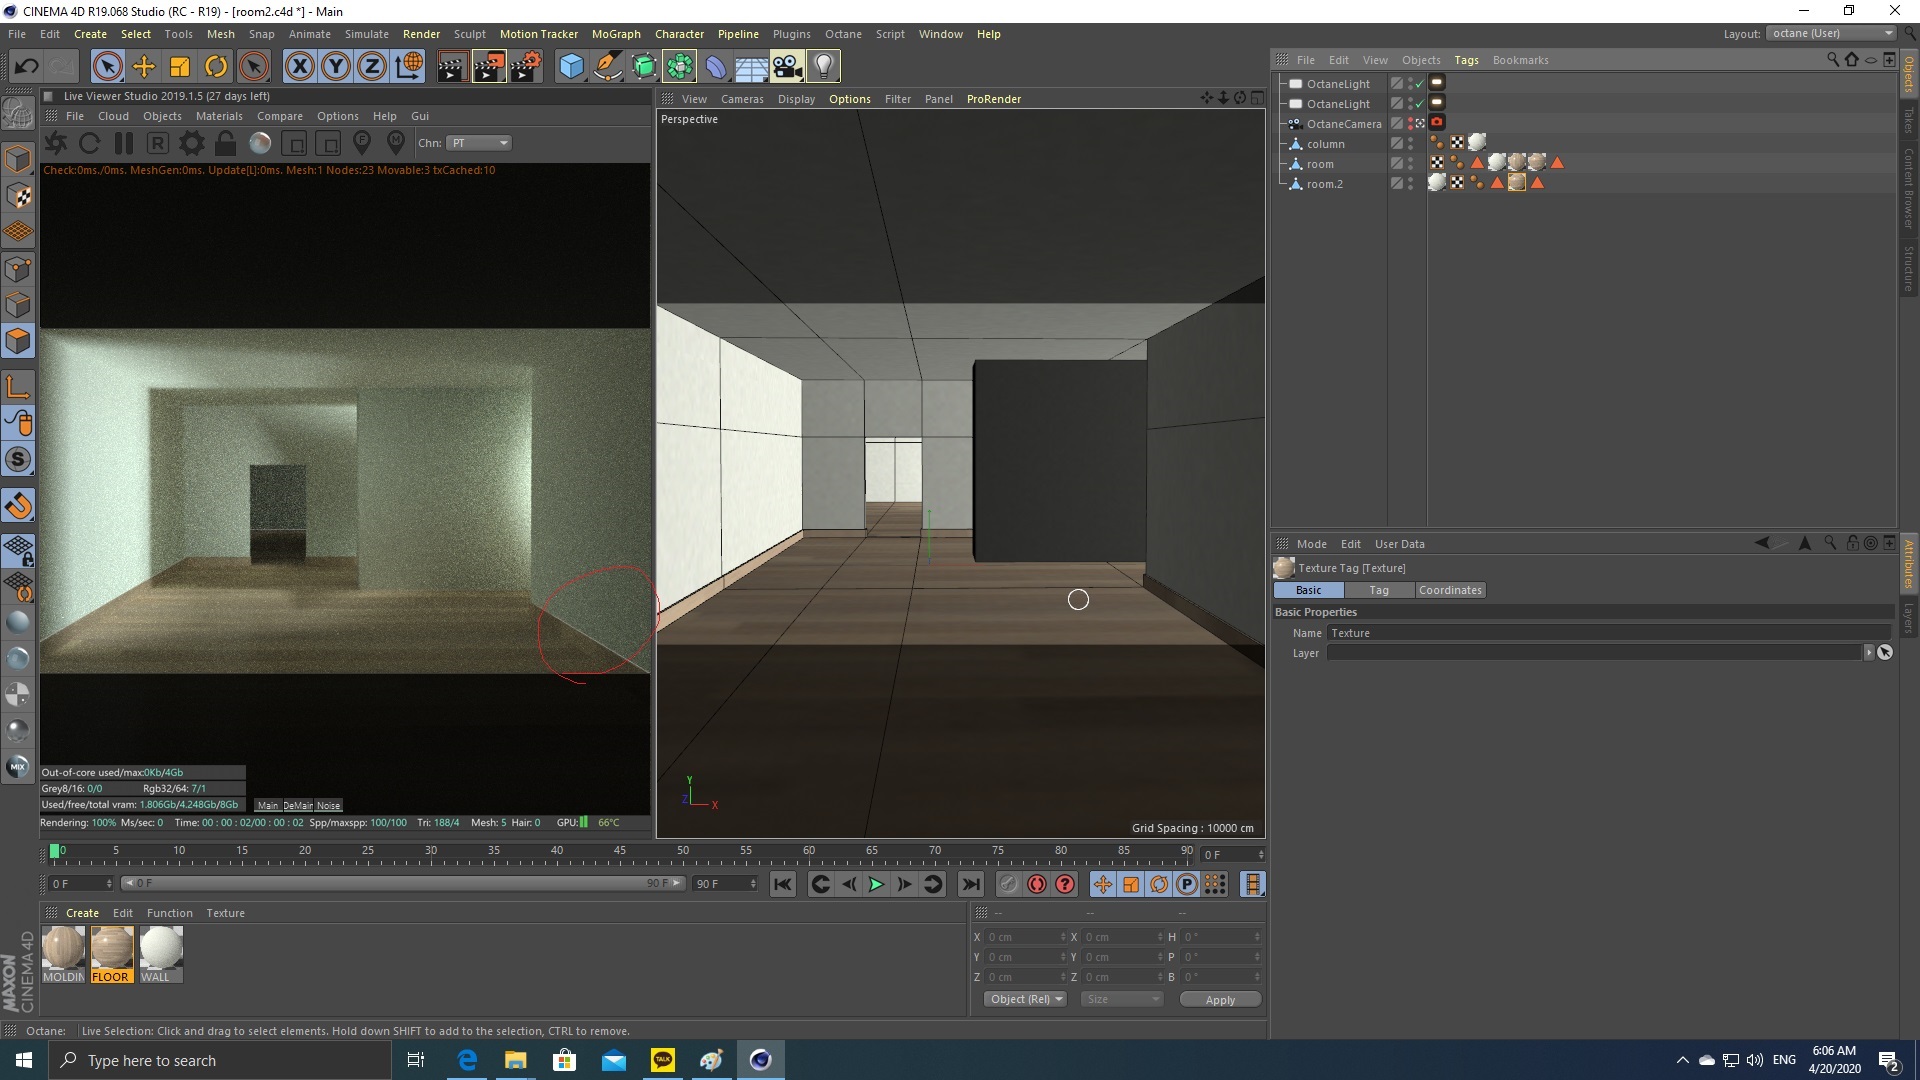Open the Size dropdown in coordinates
Screen dimensions: 1920x1080
coord(1122,999)
